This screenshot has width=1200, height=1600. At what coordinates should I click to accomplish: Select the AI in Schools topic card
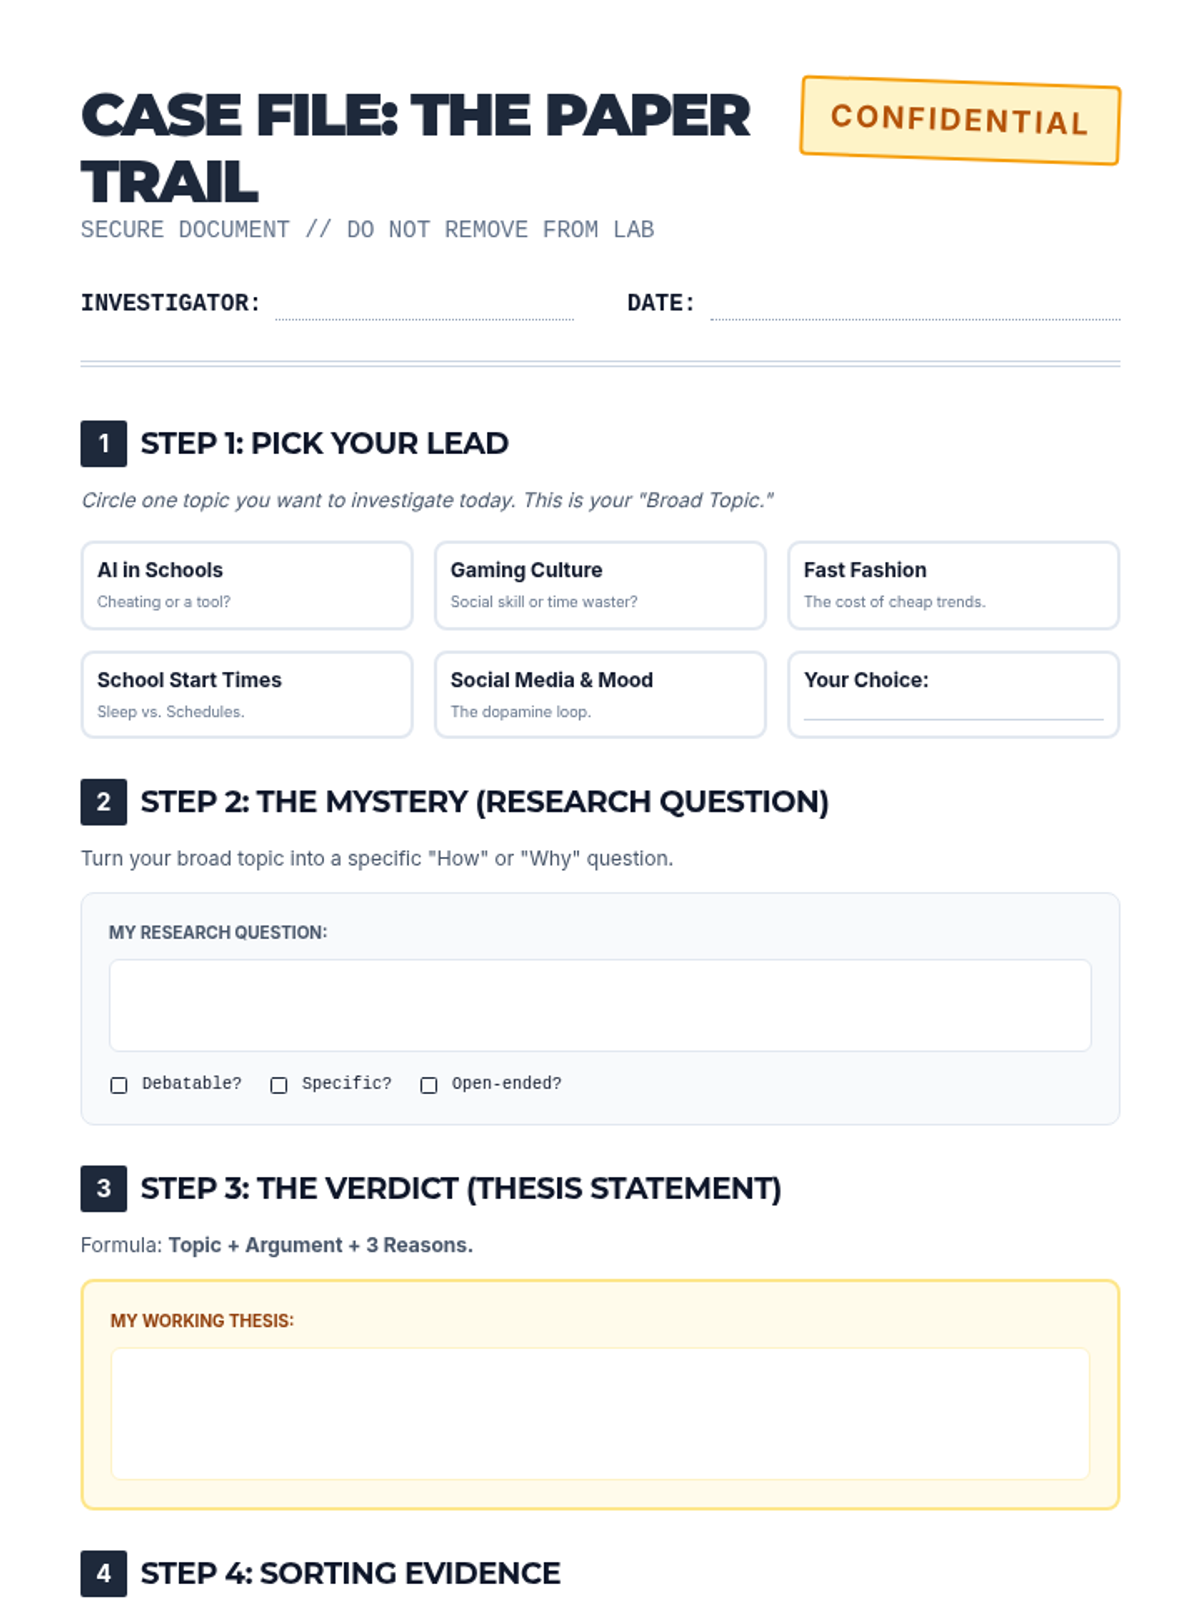(x=247, y=585)
